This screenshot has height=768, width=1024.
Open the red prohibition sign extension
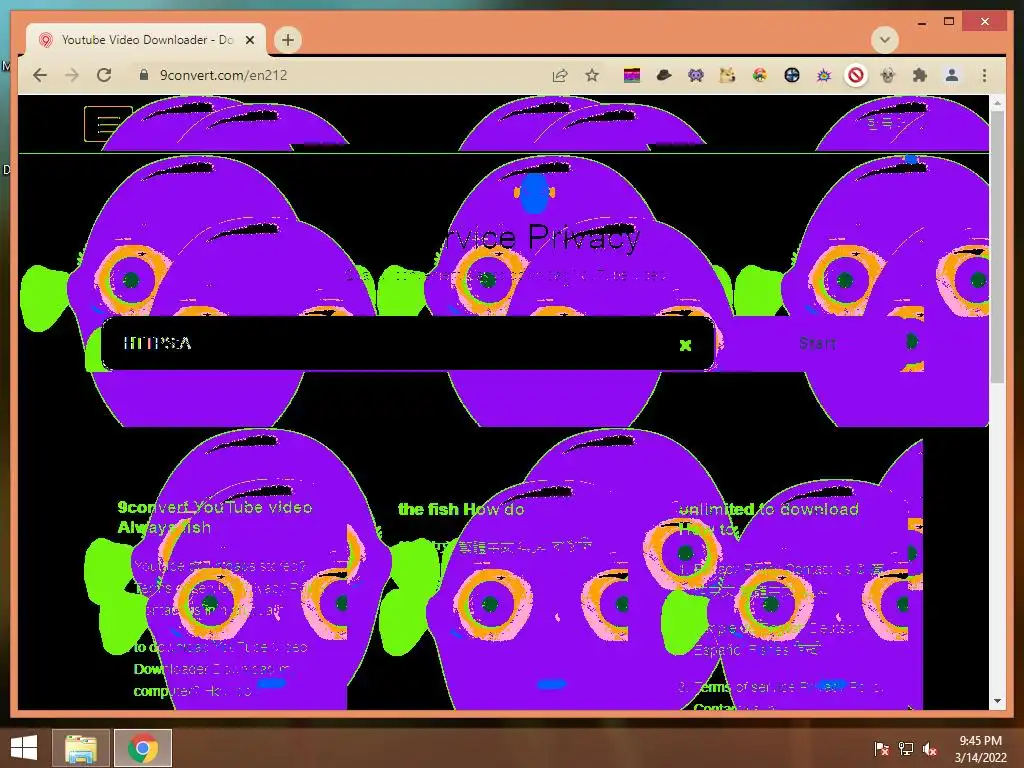point(856,76)
